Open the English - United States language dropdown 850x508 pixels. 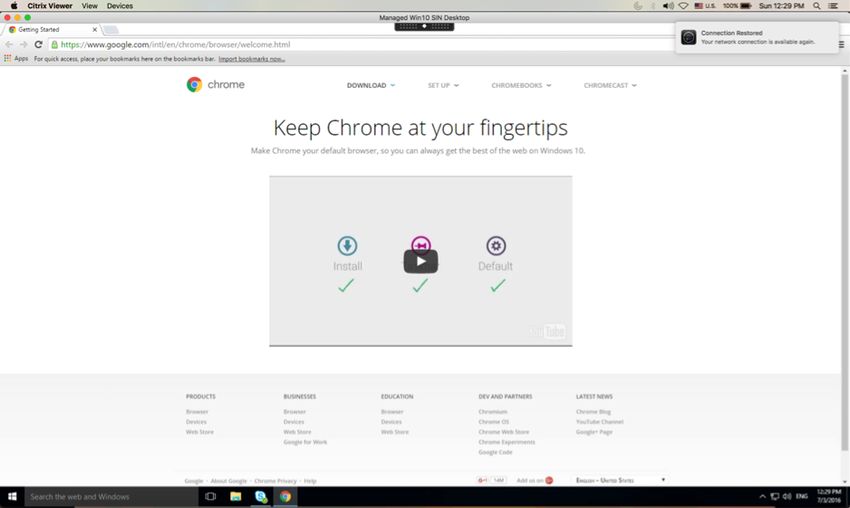point(620,480)
